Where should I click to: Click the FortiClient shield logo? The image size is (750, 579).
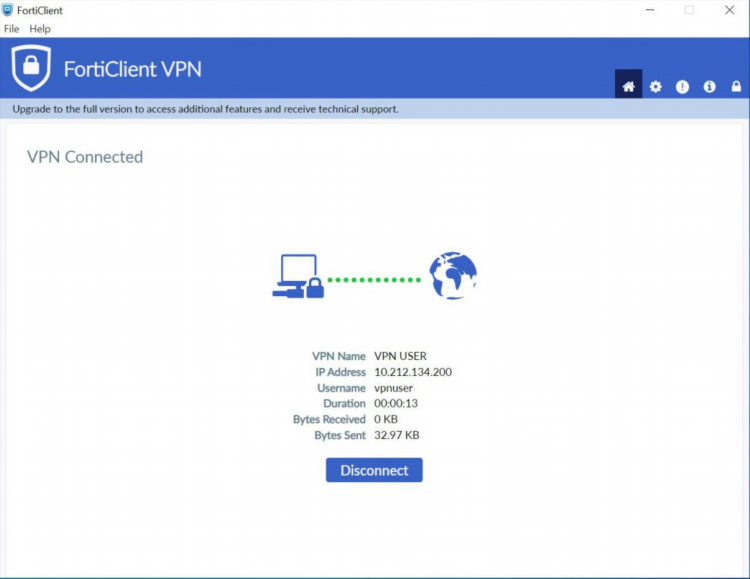[31, 67]
